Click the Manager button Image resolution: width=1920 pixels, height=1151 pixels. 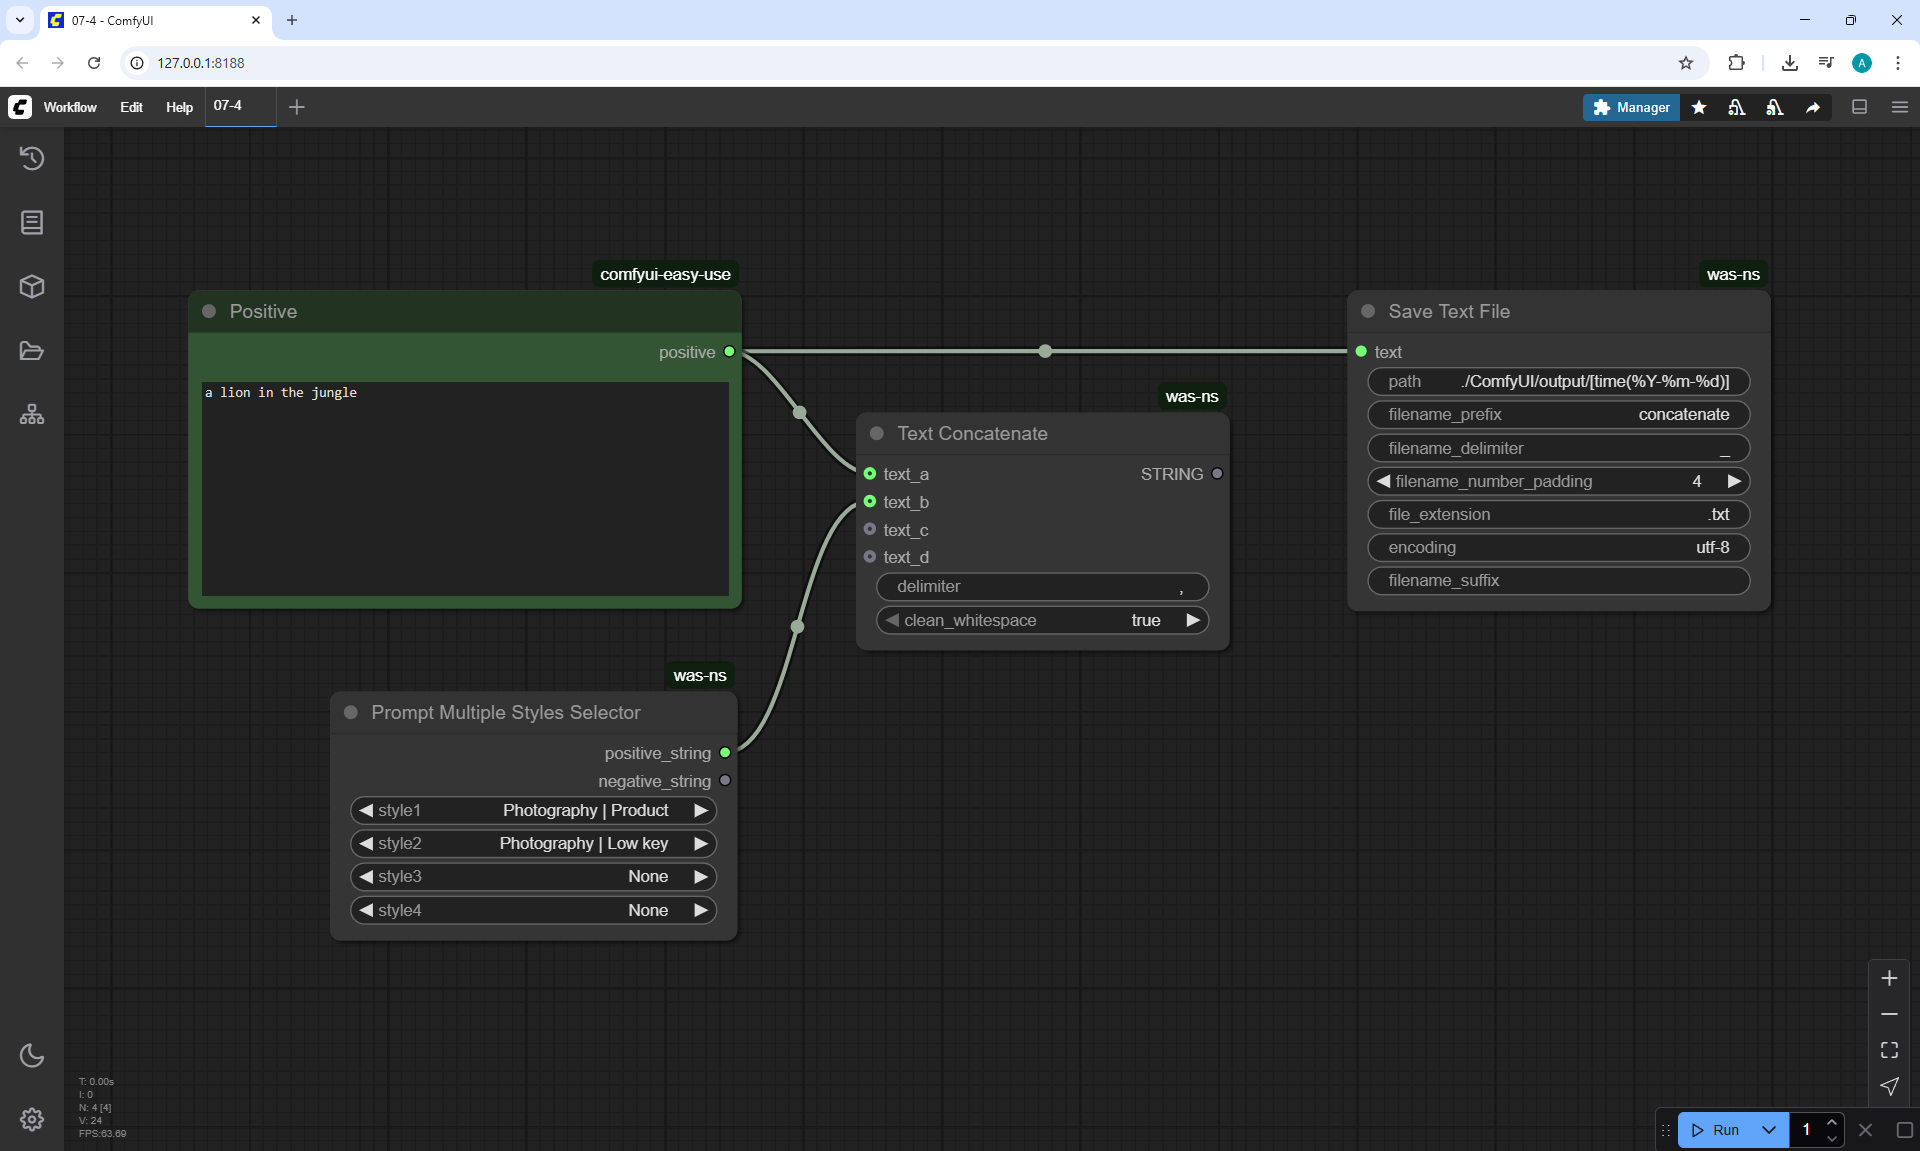[1631, 107]
